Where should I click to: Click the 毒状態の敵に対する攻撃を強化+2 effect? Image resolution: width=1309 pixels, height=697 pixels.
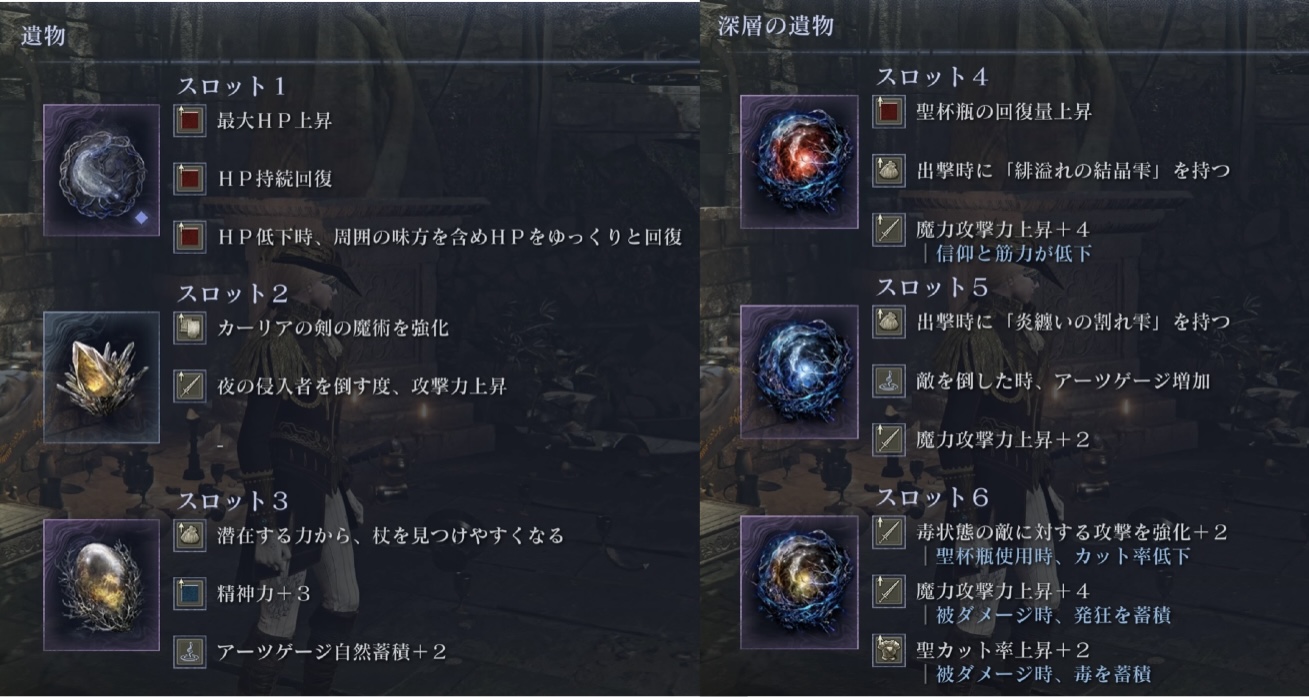[1071, 532]
